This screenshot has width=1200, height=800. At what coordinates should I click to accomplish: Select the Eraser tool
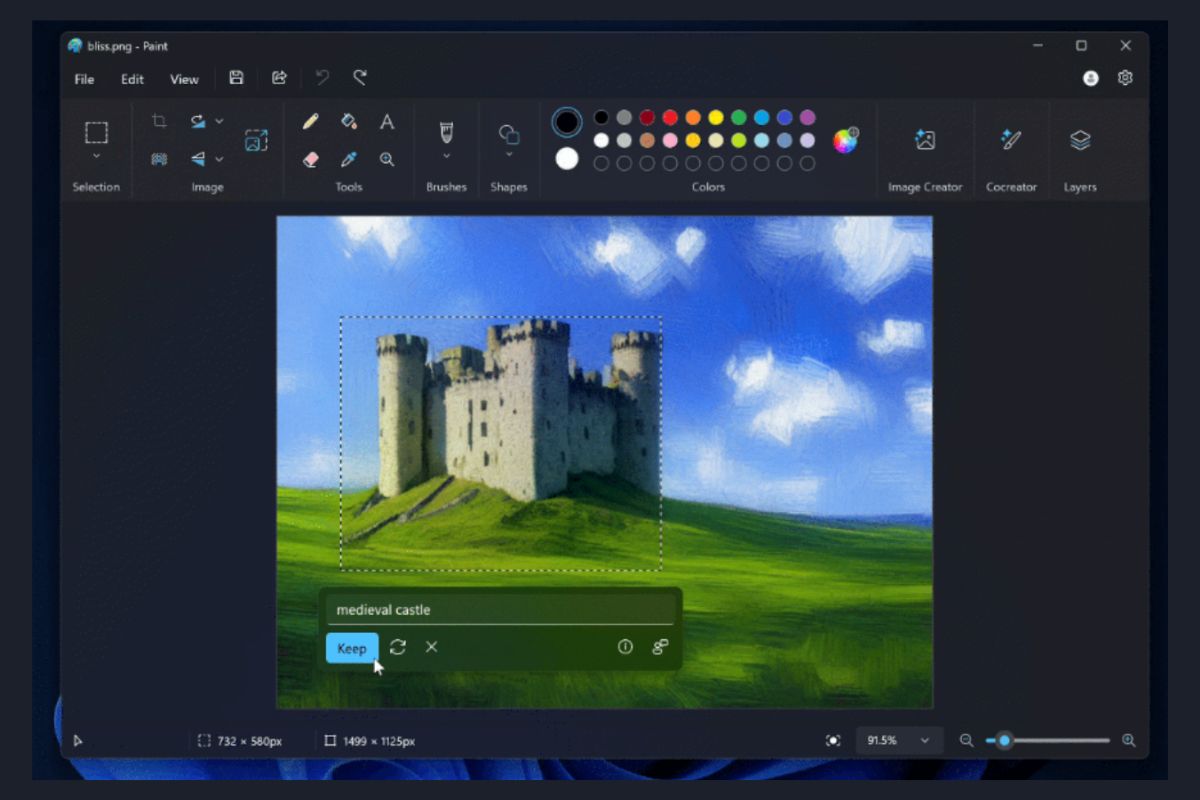point(310,159)
